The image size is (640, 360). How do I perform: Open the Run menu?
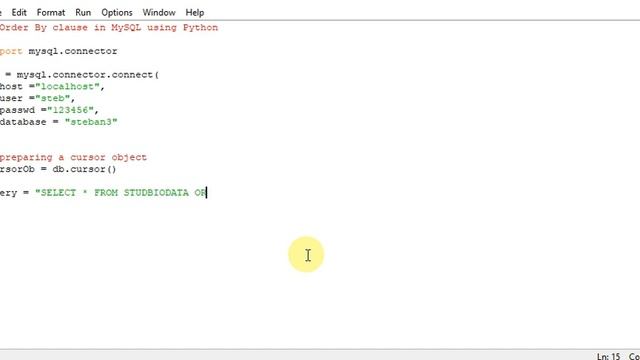tap(83, 13)
